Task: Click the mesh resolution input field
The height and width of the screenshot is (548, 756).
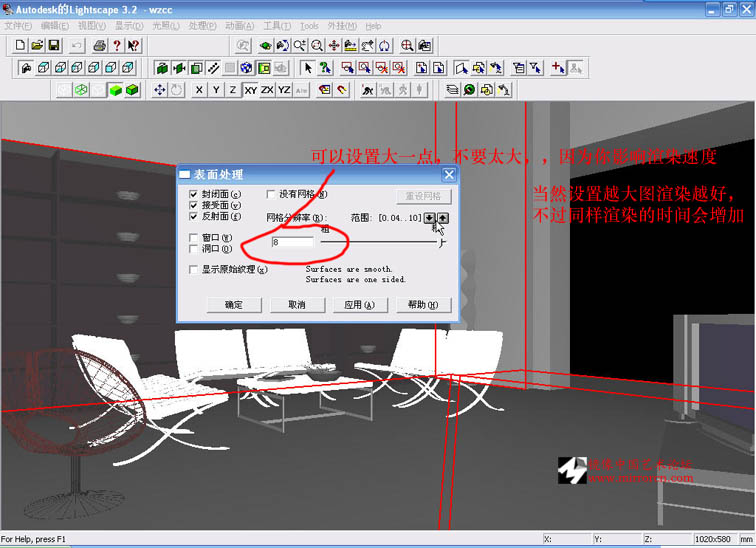Action: point(292,242)
